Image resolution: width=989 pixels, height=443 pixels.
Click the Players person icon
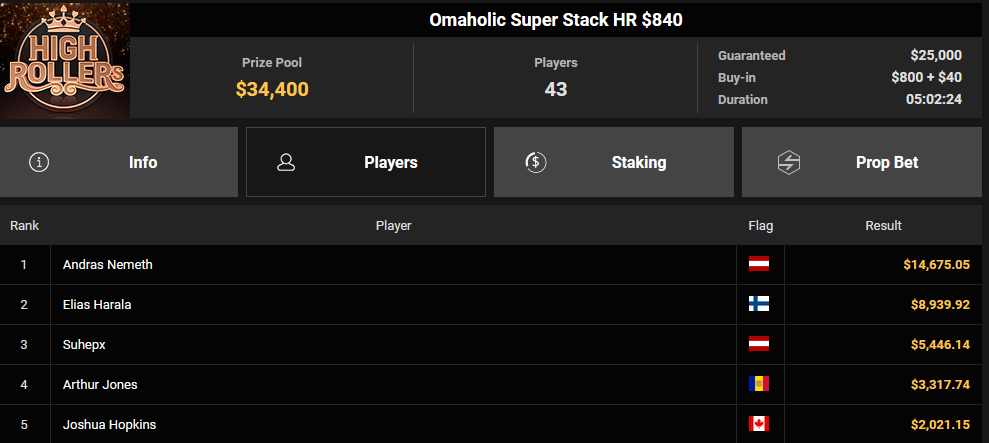click(x=286, y=162)
